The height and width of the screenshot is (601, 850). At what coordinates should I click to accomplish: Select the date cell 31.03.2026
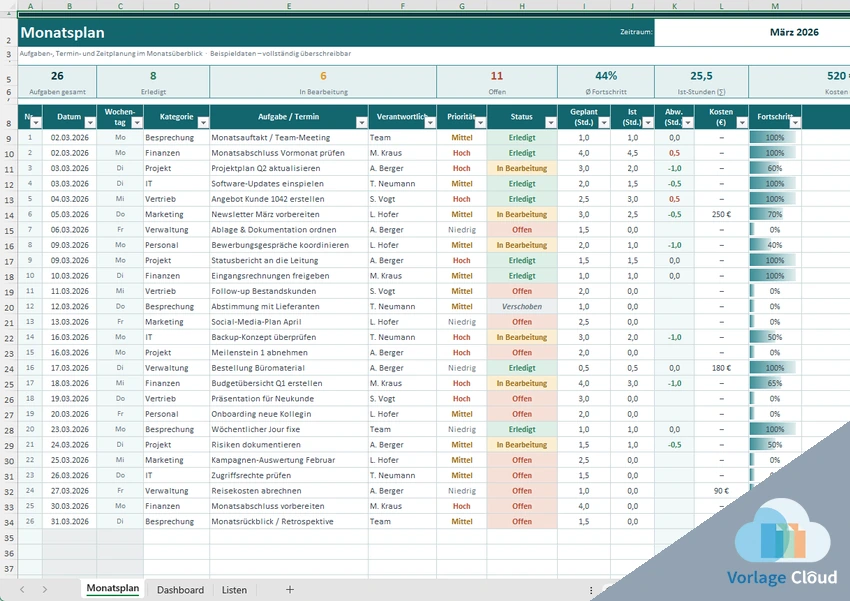(69, 521)
